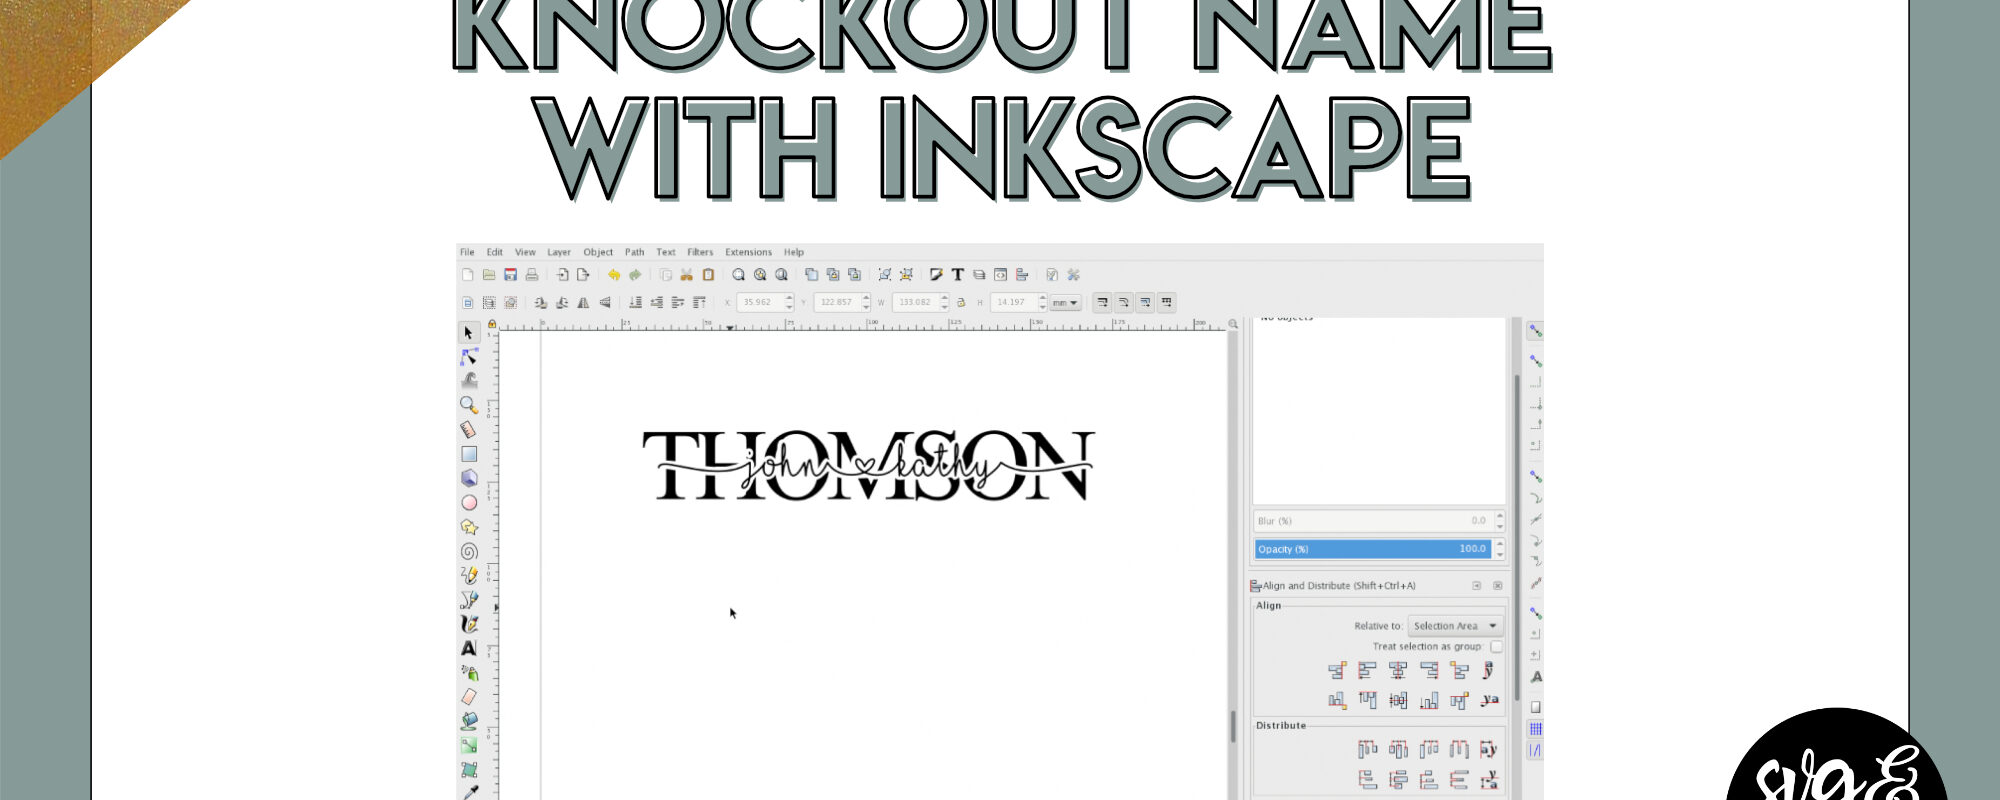Click the Cut scissors icon
This screenshot has width=2000, height=800.
tap(687, 275)
